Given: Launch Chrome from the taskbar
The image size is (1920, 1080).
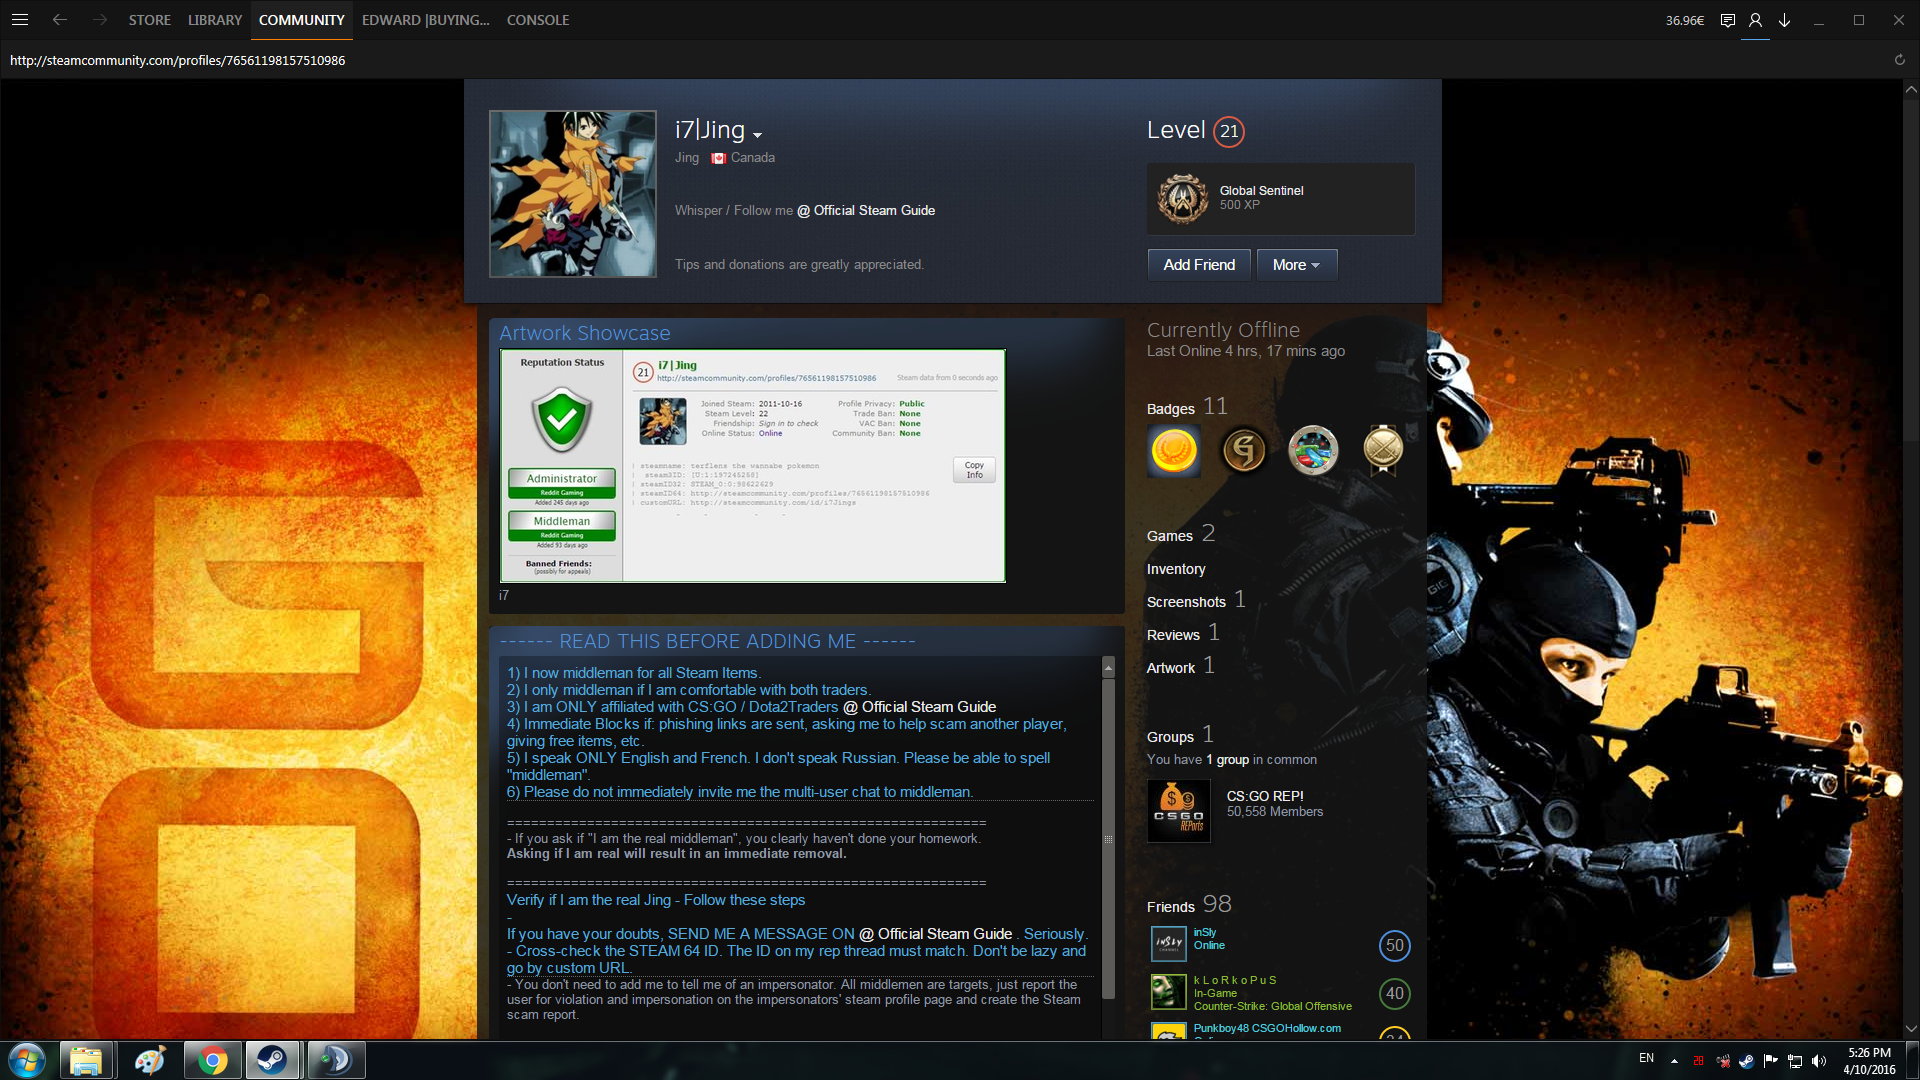Looking at the screenshot, I should click(x=211, y=1060).
